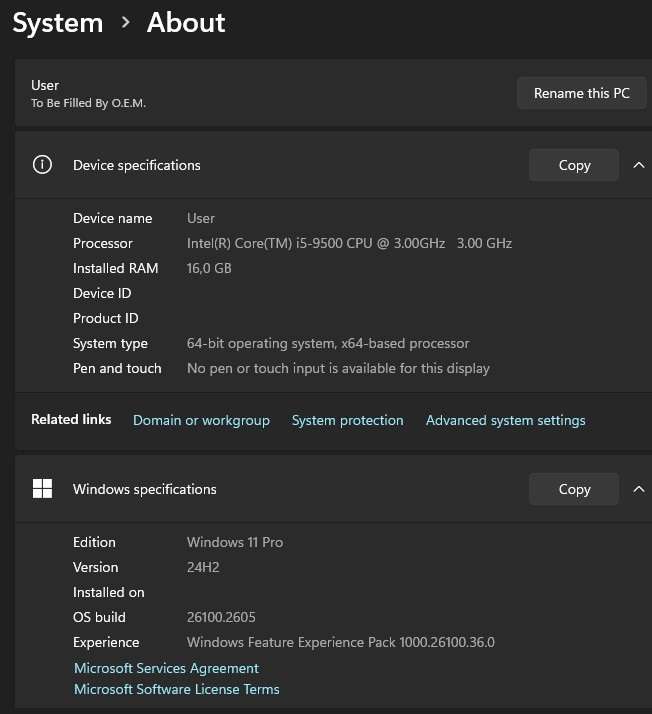The width and height of the screenshot is (652, 714).
Task: Select the OS build 26100.2605 value
Action: point(221,617)
